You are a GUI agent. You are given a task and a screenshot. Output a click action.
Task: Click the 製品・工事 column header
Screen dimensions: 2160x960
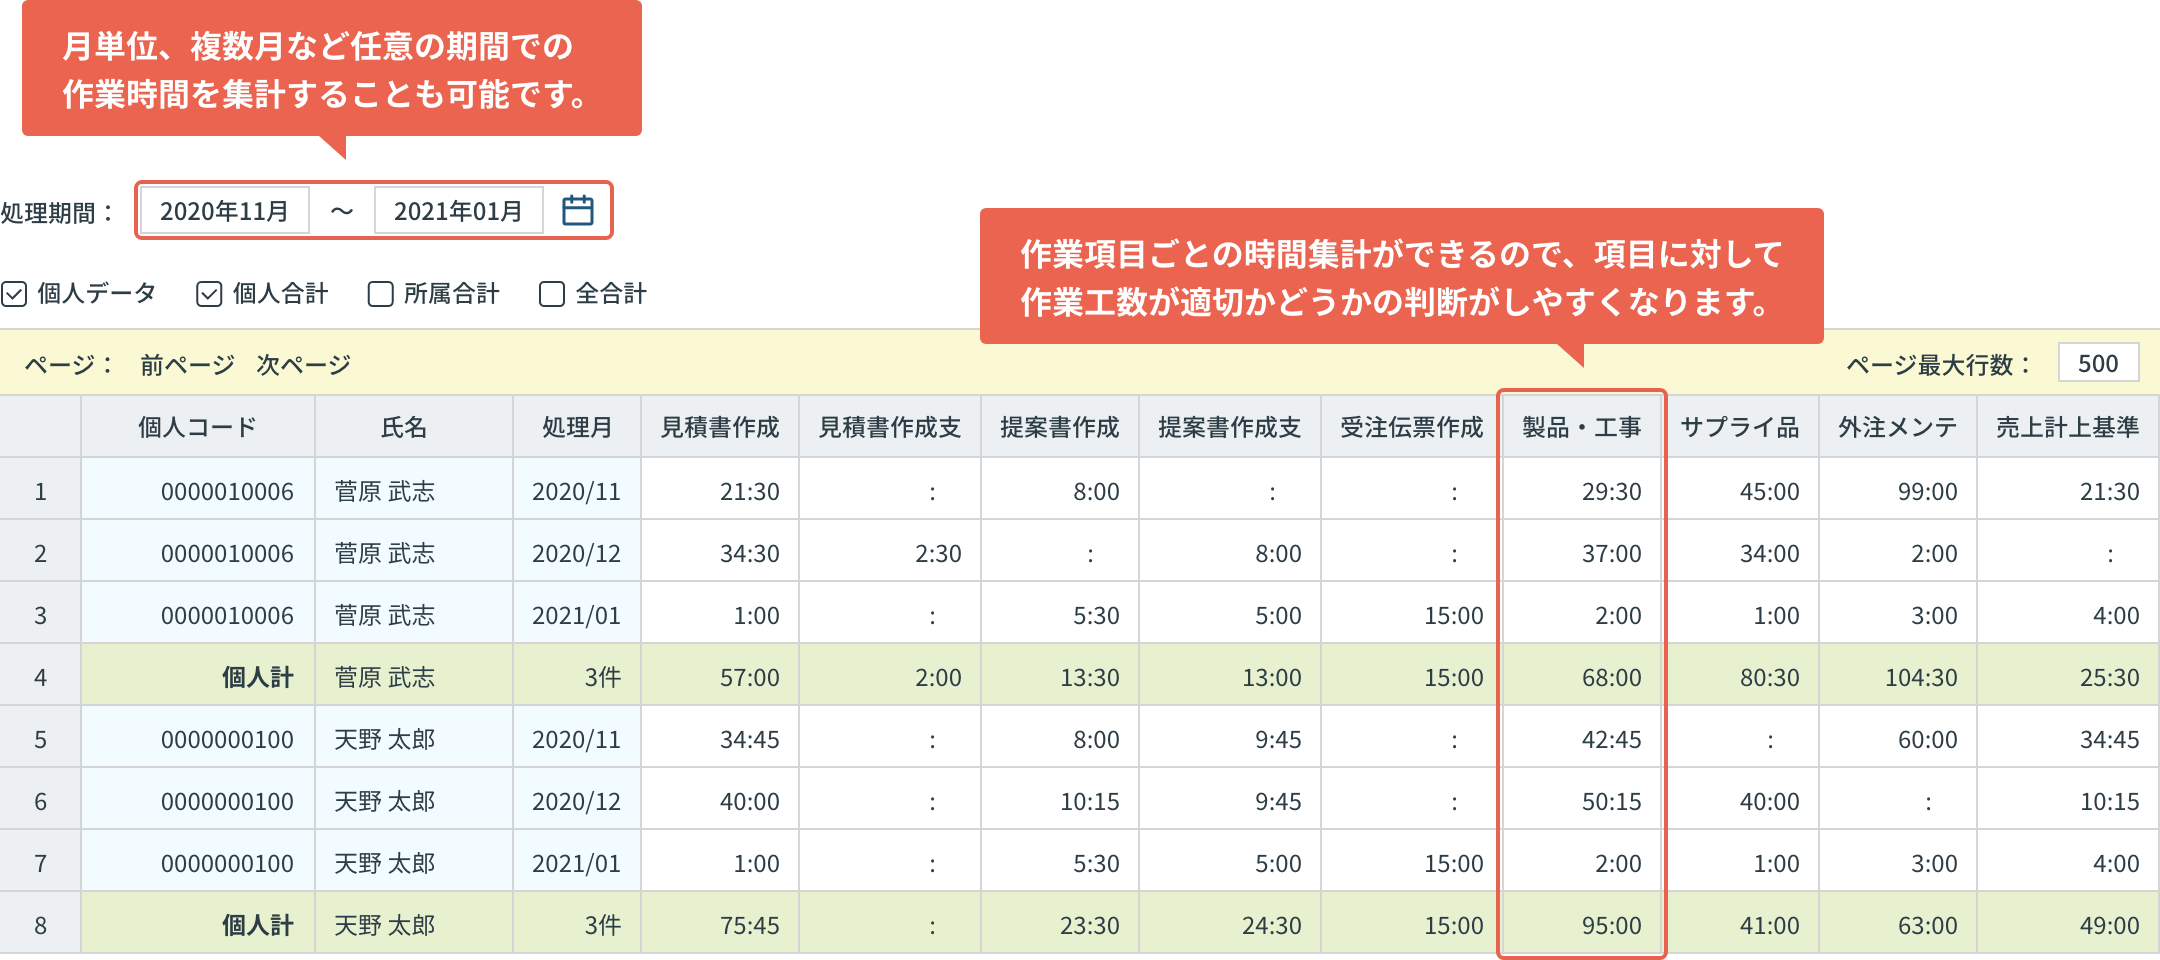pyautogui.click(x=1581, y=427)
